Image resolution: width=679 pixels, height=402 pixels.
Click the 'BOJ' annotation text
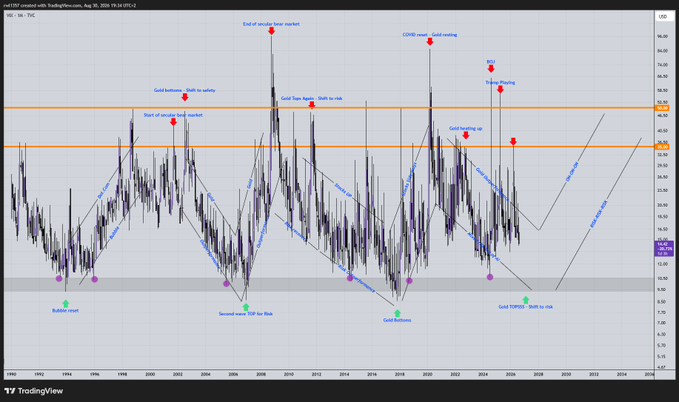(x=491, y=62)
